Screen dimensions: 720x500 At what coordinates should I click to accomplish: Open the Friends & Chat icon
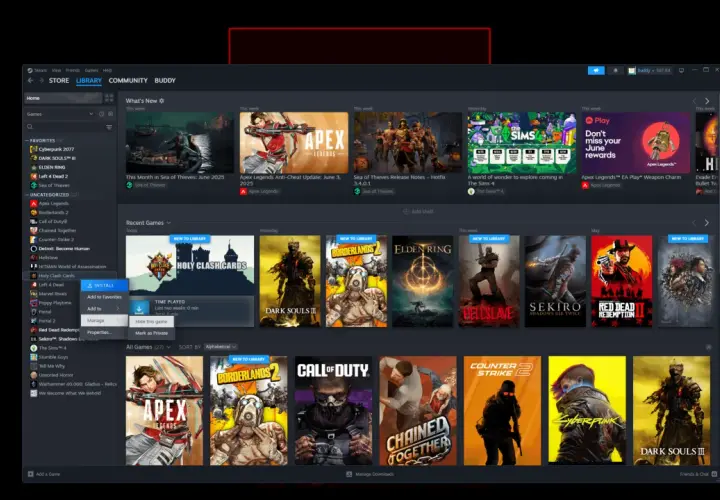(714, 474)
